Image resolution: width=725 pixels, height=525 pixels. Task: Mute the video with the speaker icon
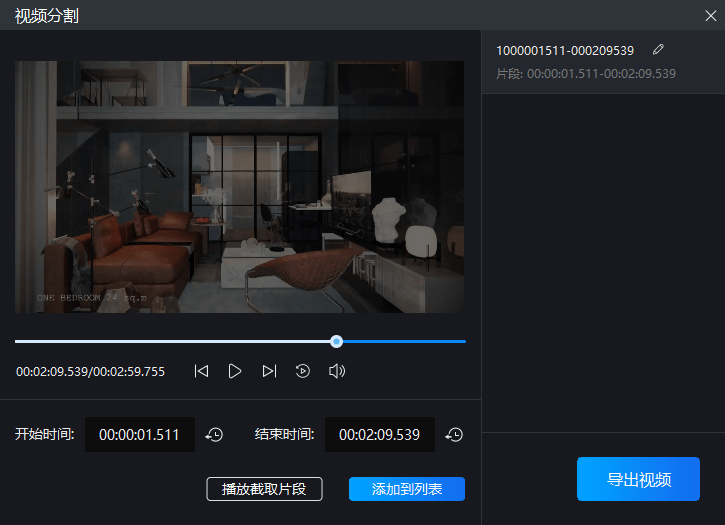(337, 371)
